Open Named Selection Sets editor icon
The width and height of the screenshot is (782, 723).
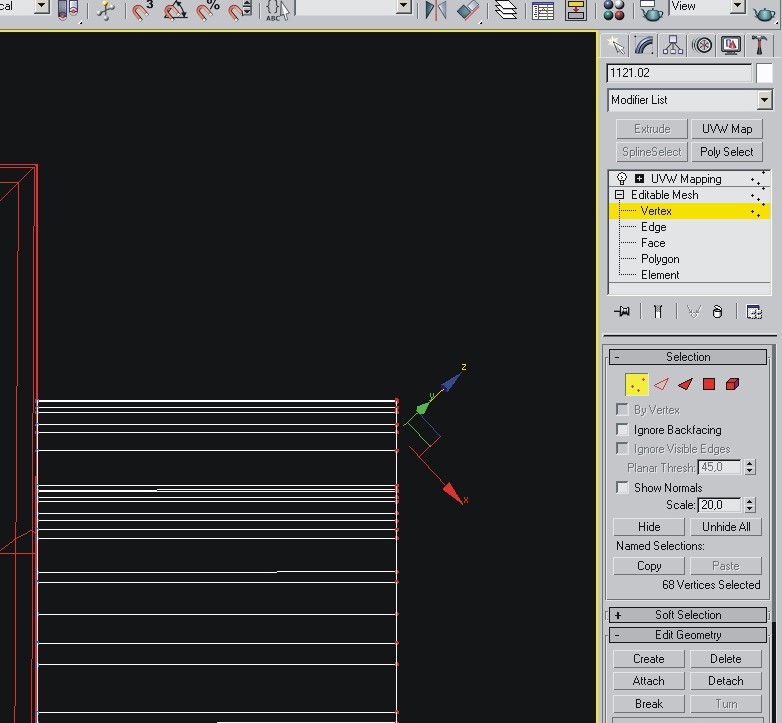coord(277,10)
